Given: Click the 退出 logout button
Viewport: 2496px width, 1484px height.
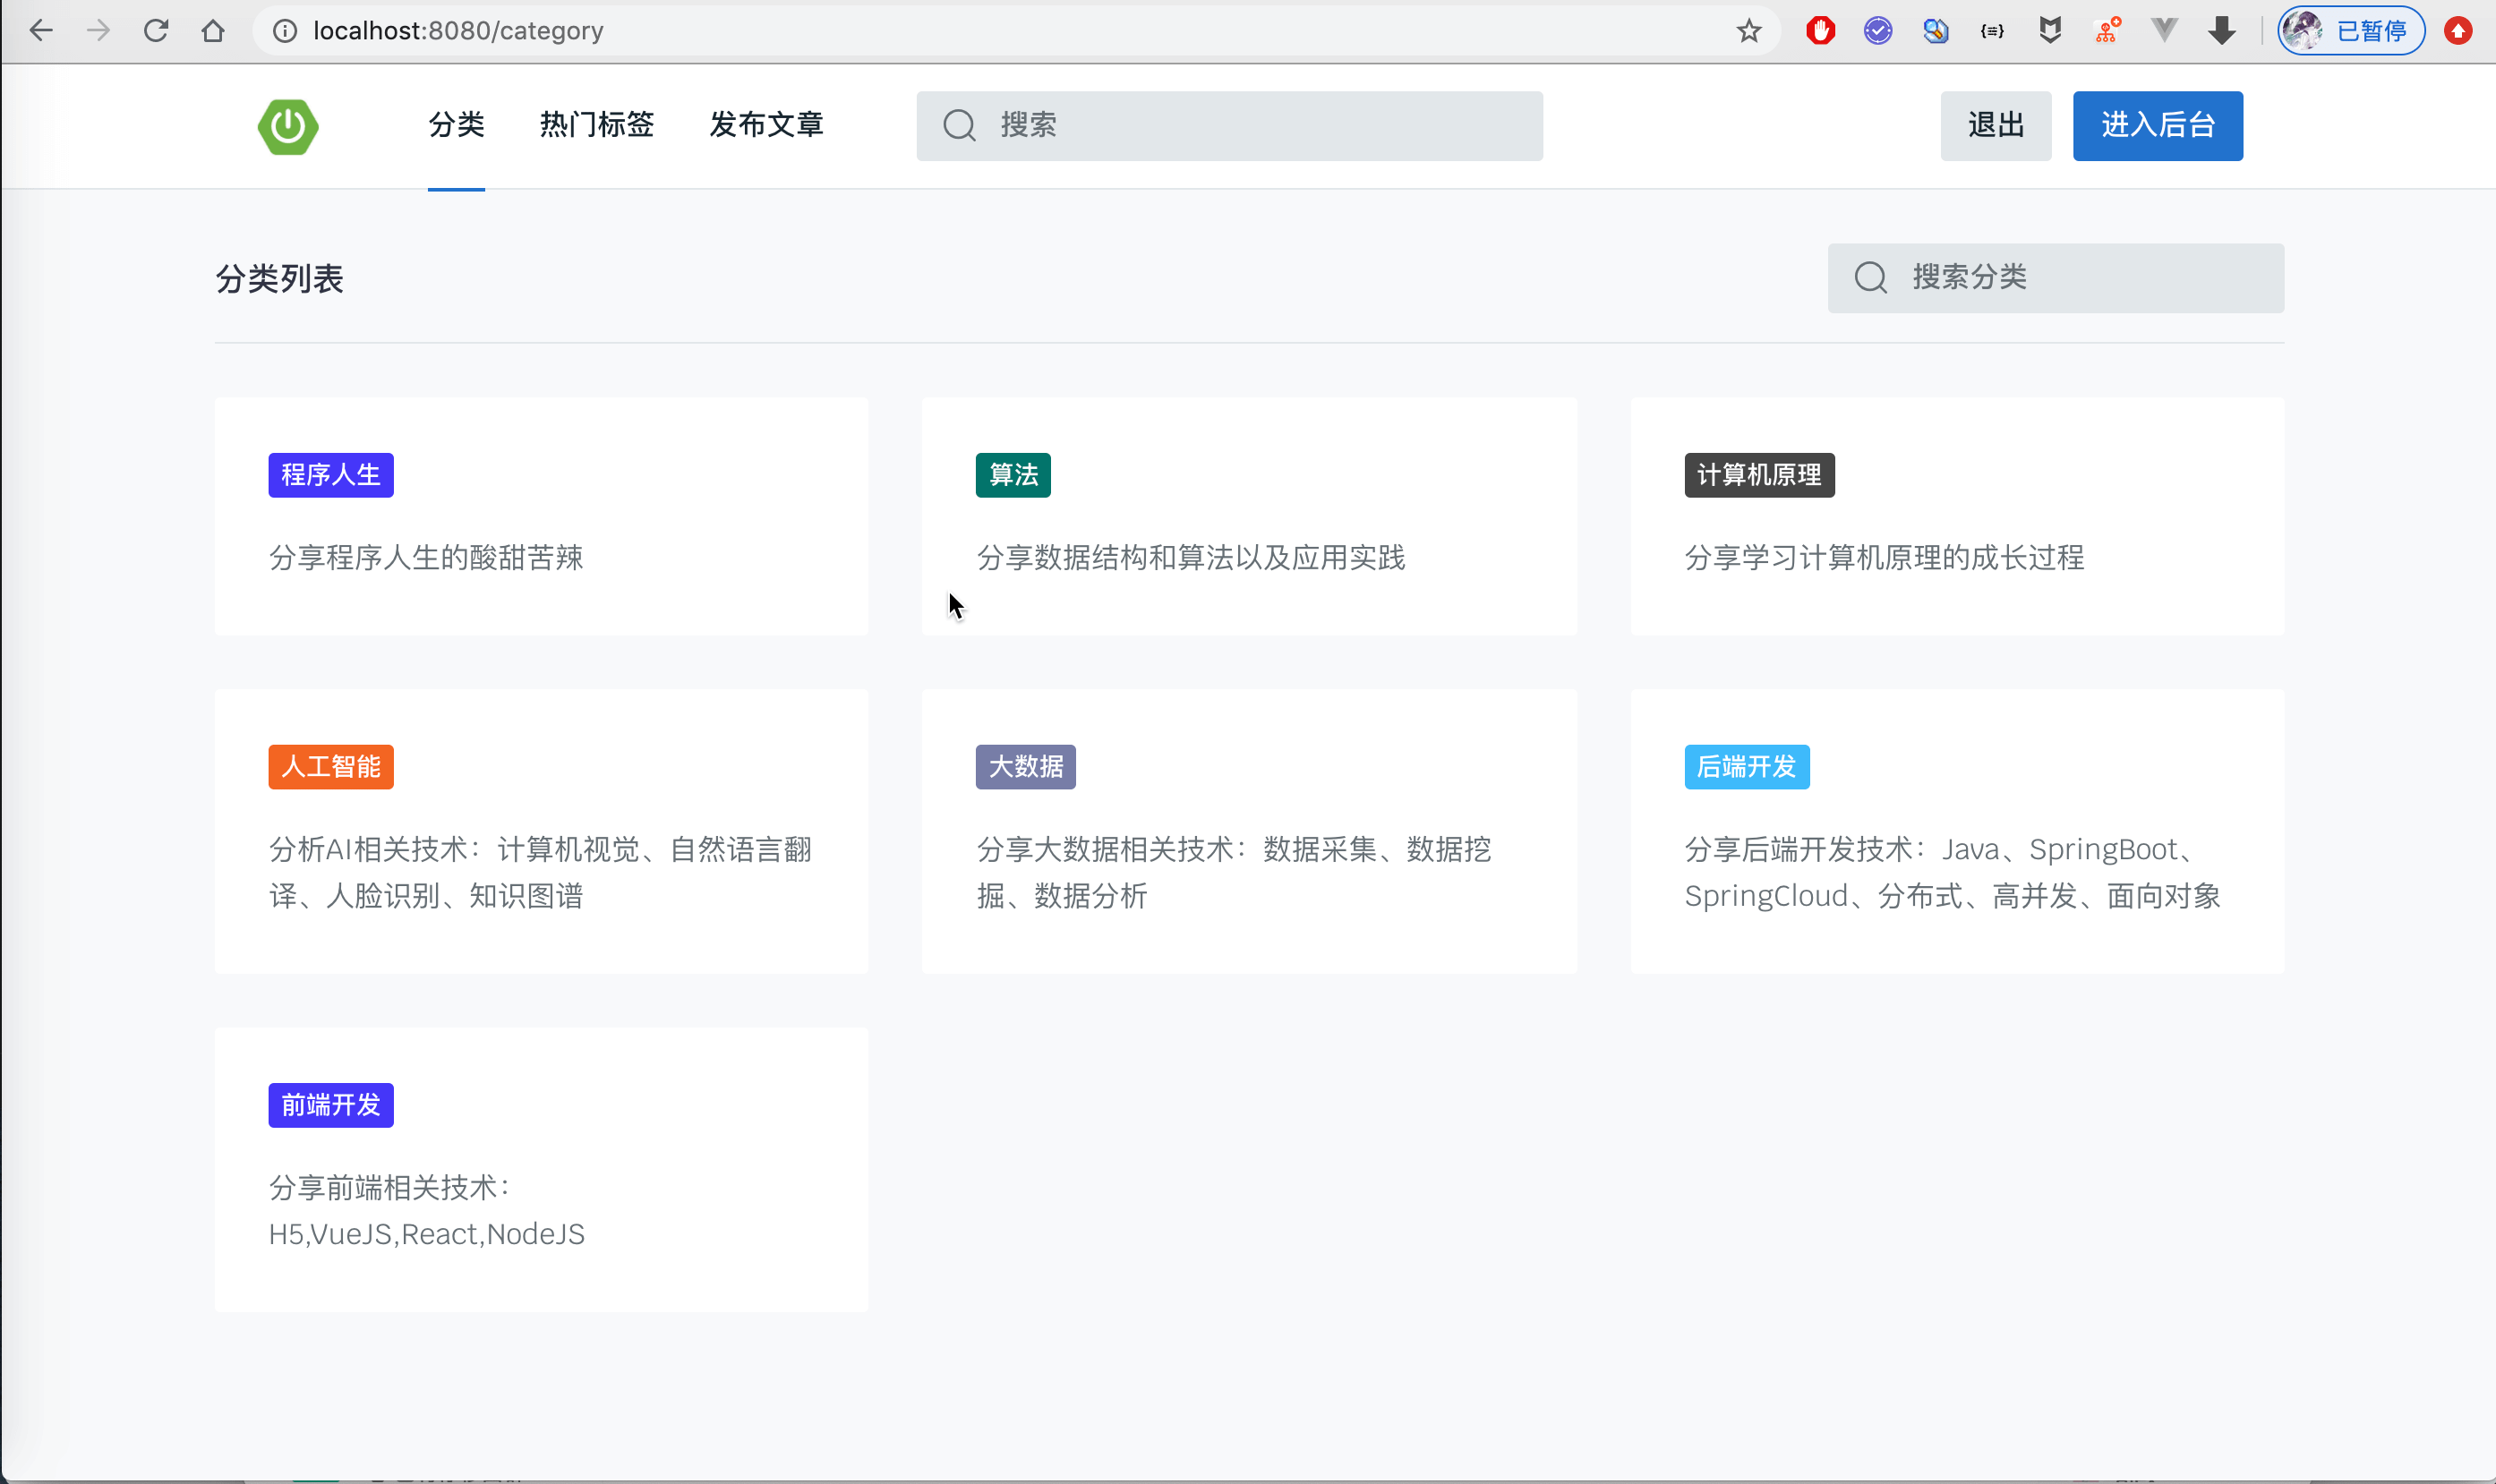Looking at the screenshot, I should 1995,126.
